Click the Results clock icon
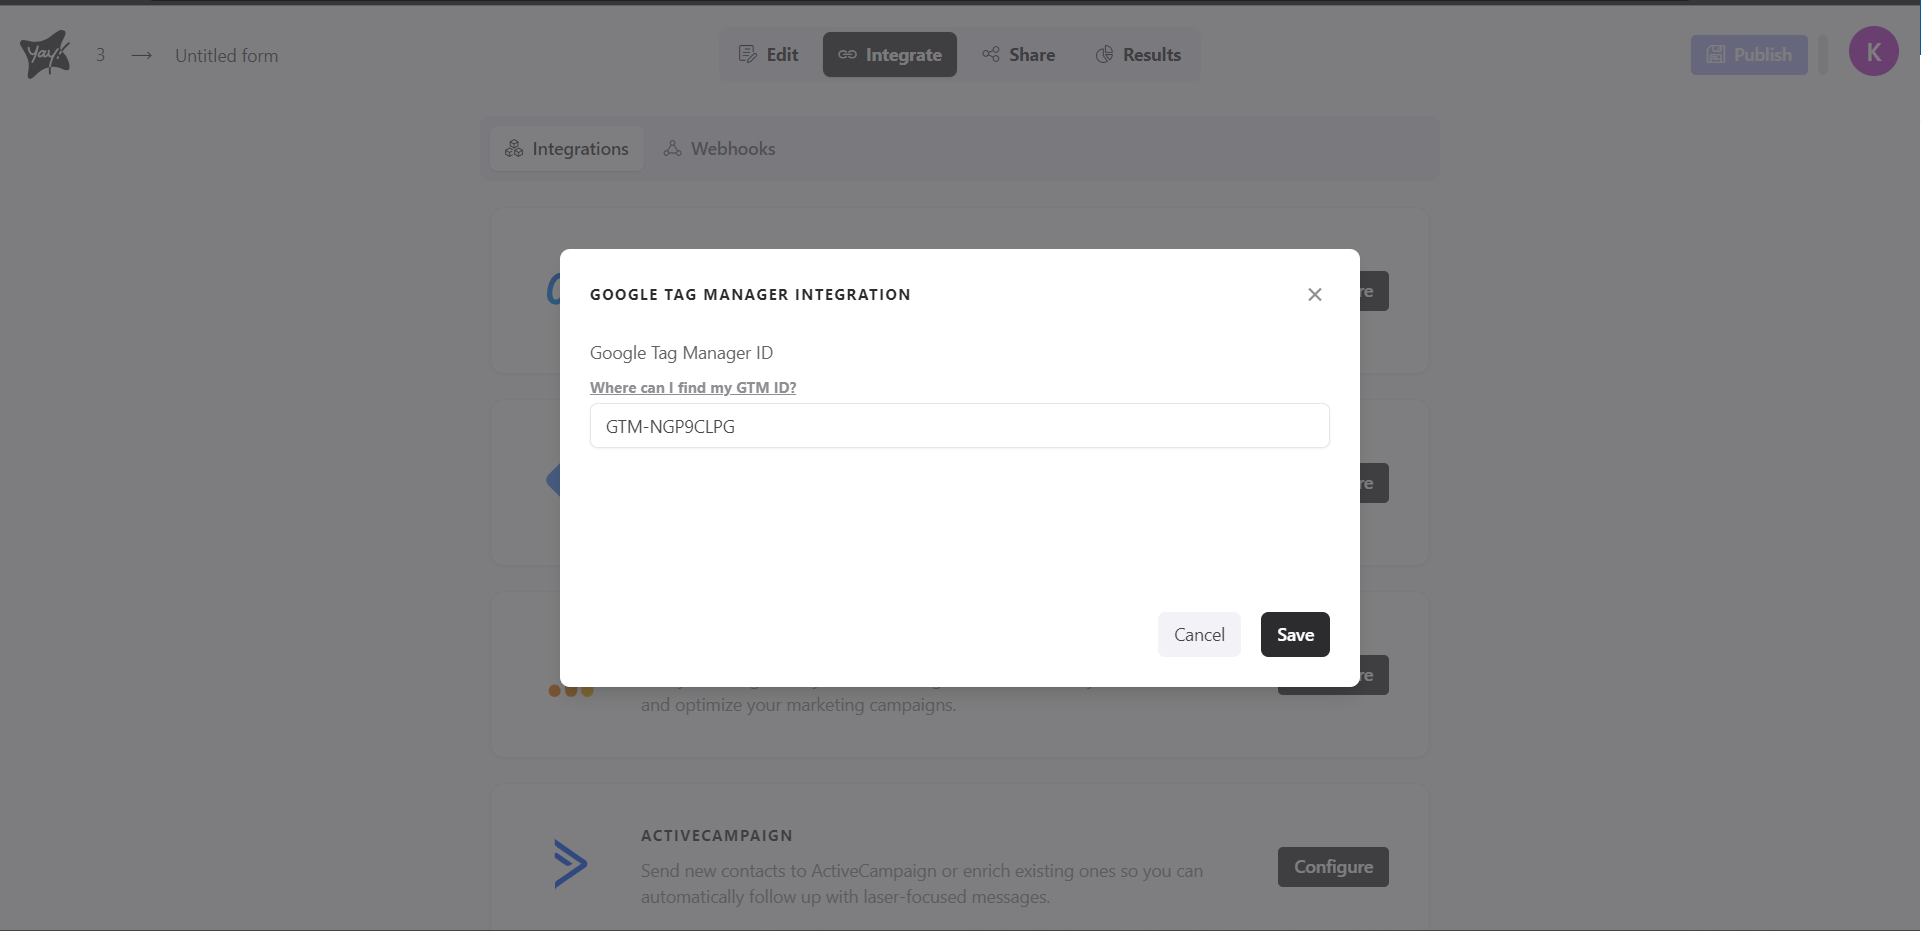Image resolution: width=1921 pixels, height=931 pixels. click(x=1105, y=54)
